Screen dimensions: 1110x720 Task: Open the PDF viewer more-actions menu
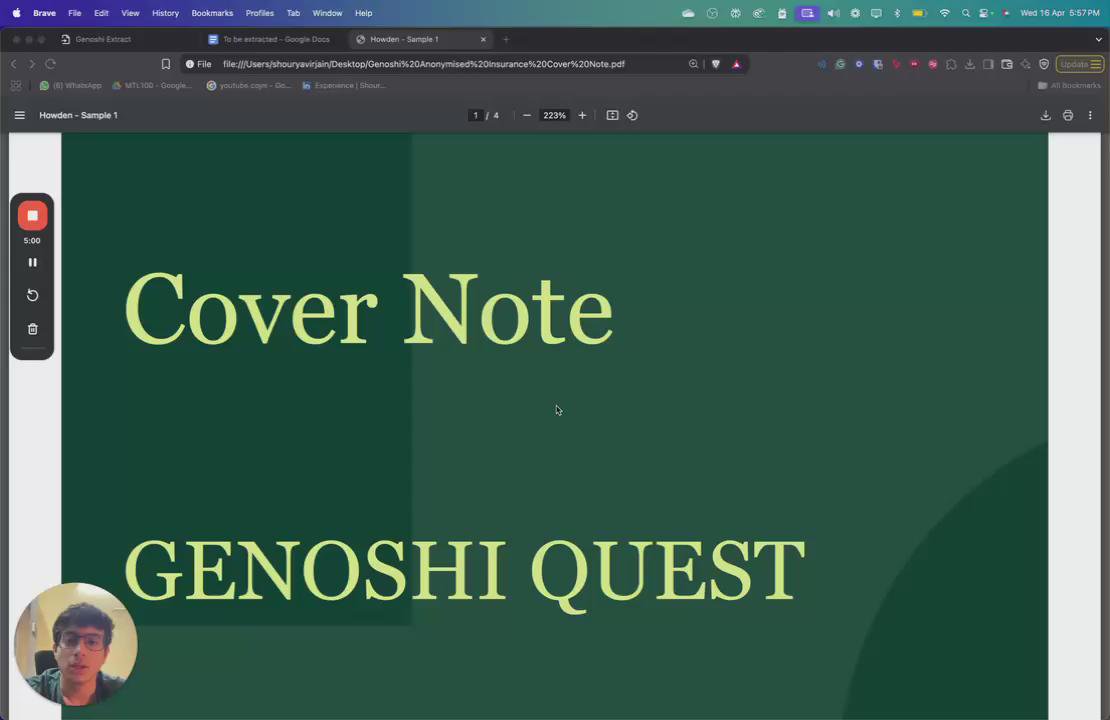pos(1090,115)
